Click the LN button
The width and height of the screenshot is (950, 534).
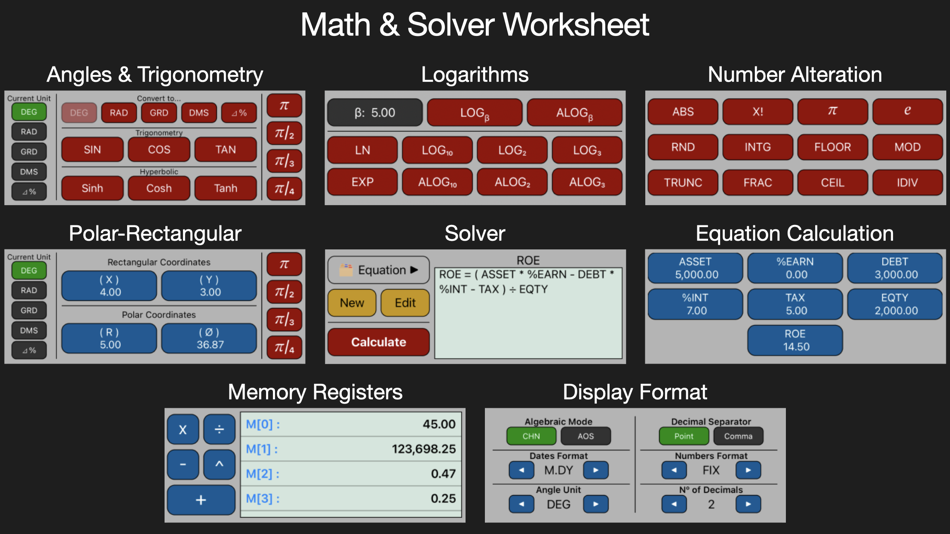coord(362,150)
